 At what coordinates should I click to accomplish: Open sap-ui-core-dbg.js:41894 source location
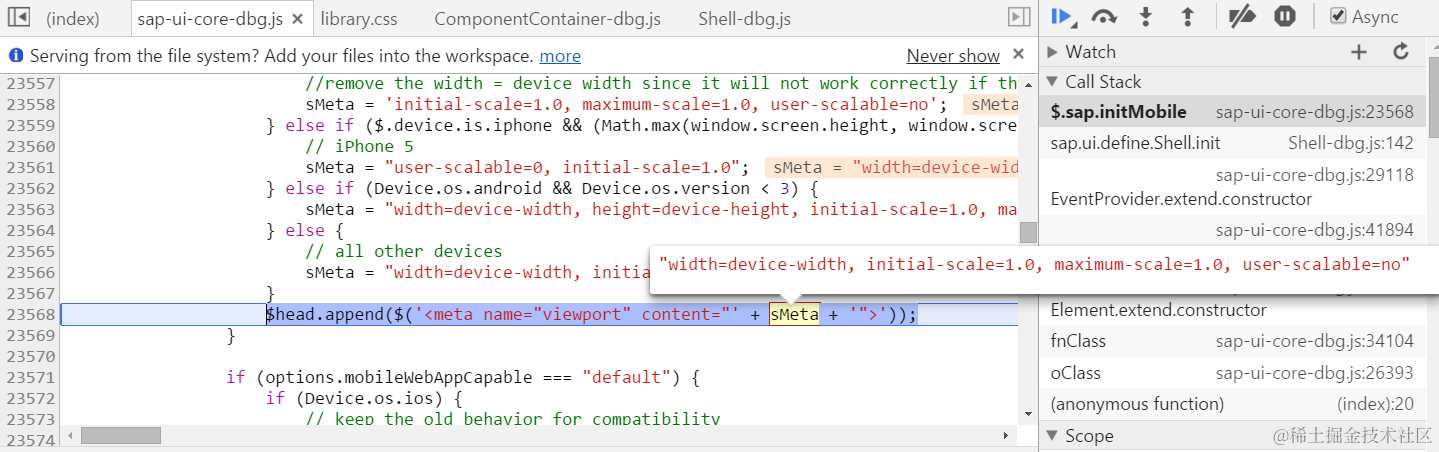click(x=1315, y=230)
